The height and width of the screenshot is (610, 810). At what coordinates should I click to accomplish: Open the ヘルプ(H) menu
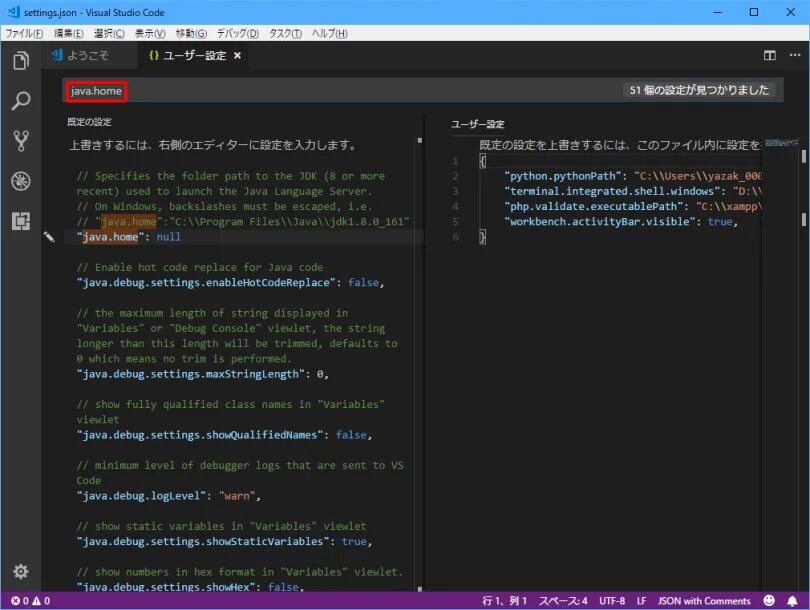(330, 34)
